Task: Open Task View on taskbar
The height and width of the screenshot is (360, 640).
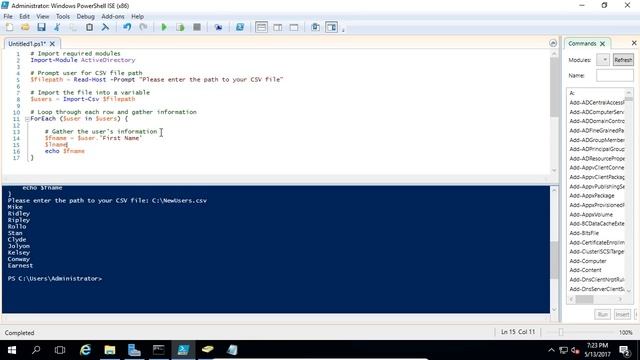Action: 60,350
